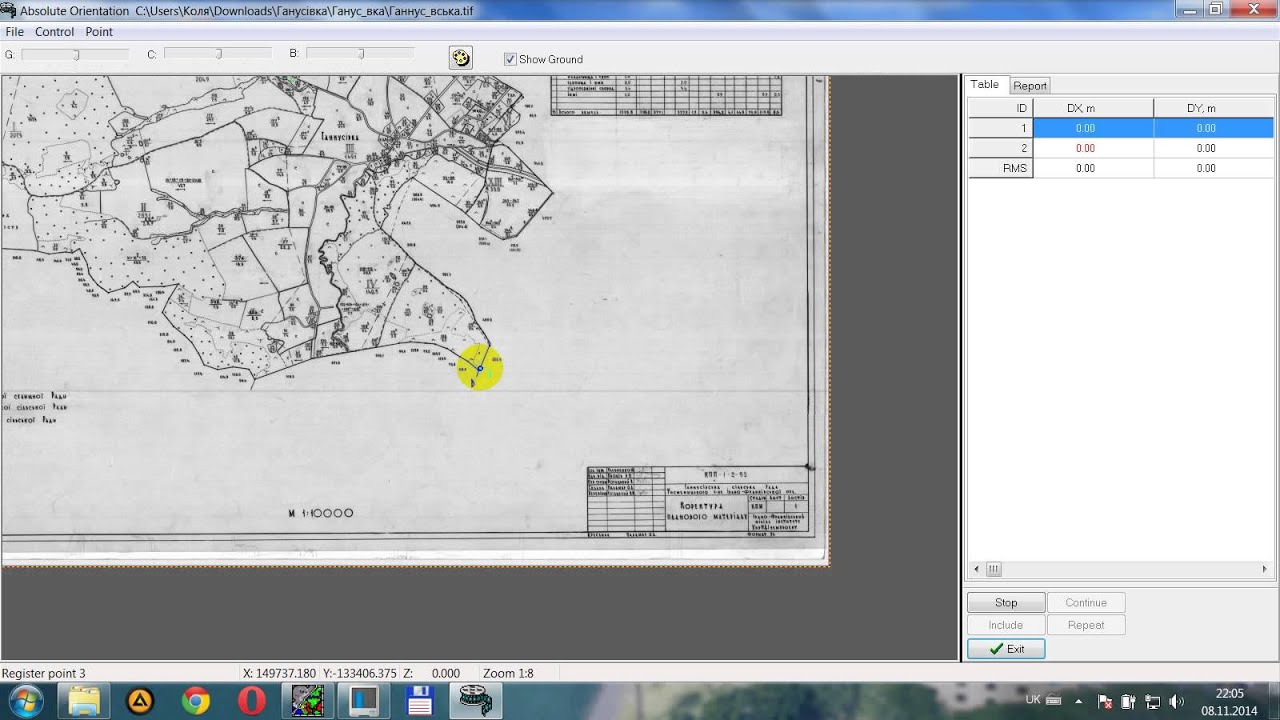The image size is (1280, 720).
Task: Show hidden system tray icons
Action: click(x=1078, y=702)
